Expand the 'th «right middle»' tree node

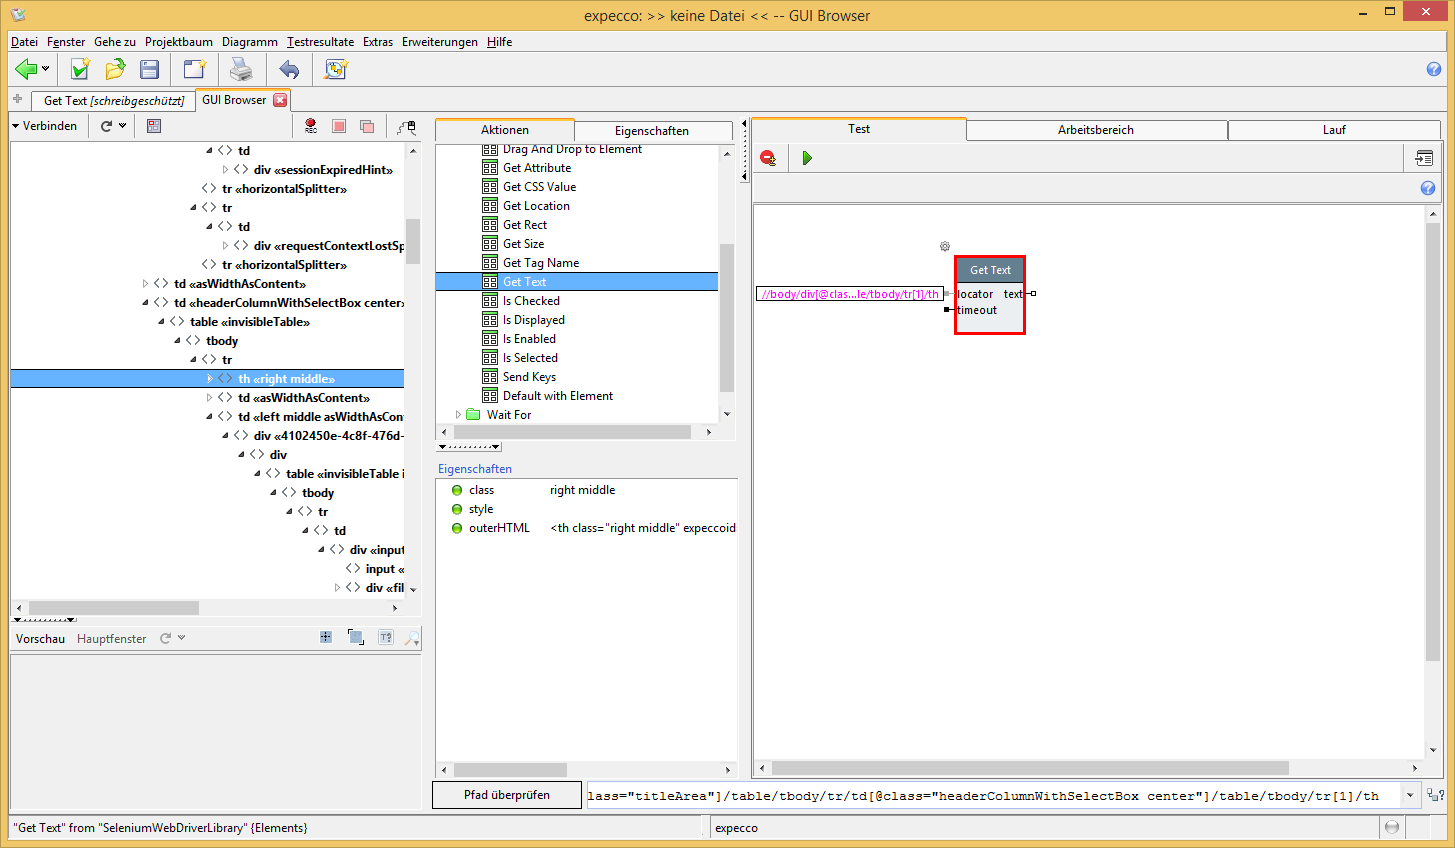pos(210,379)
